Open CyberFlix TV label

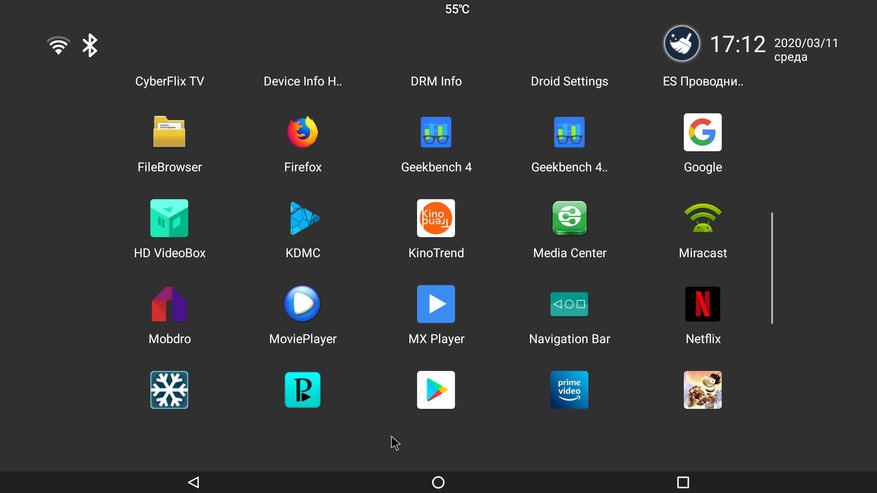point(169,81)
